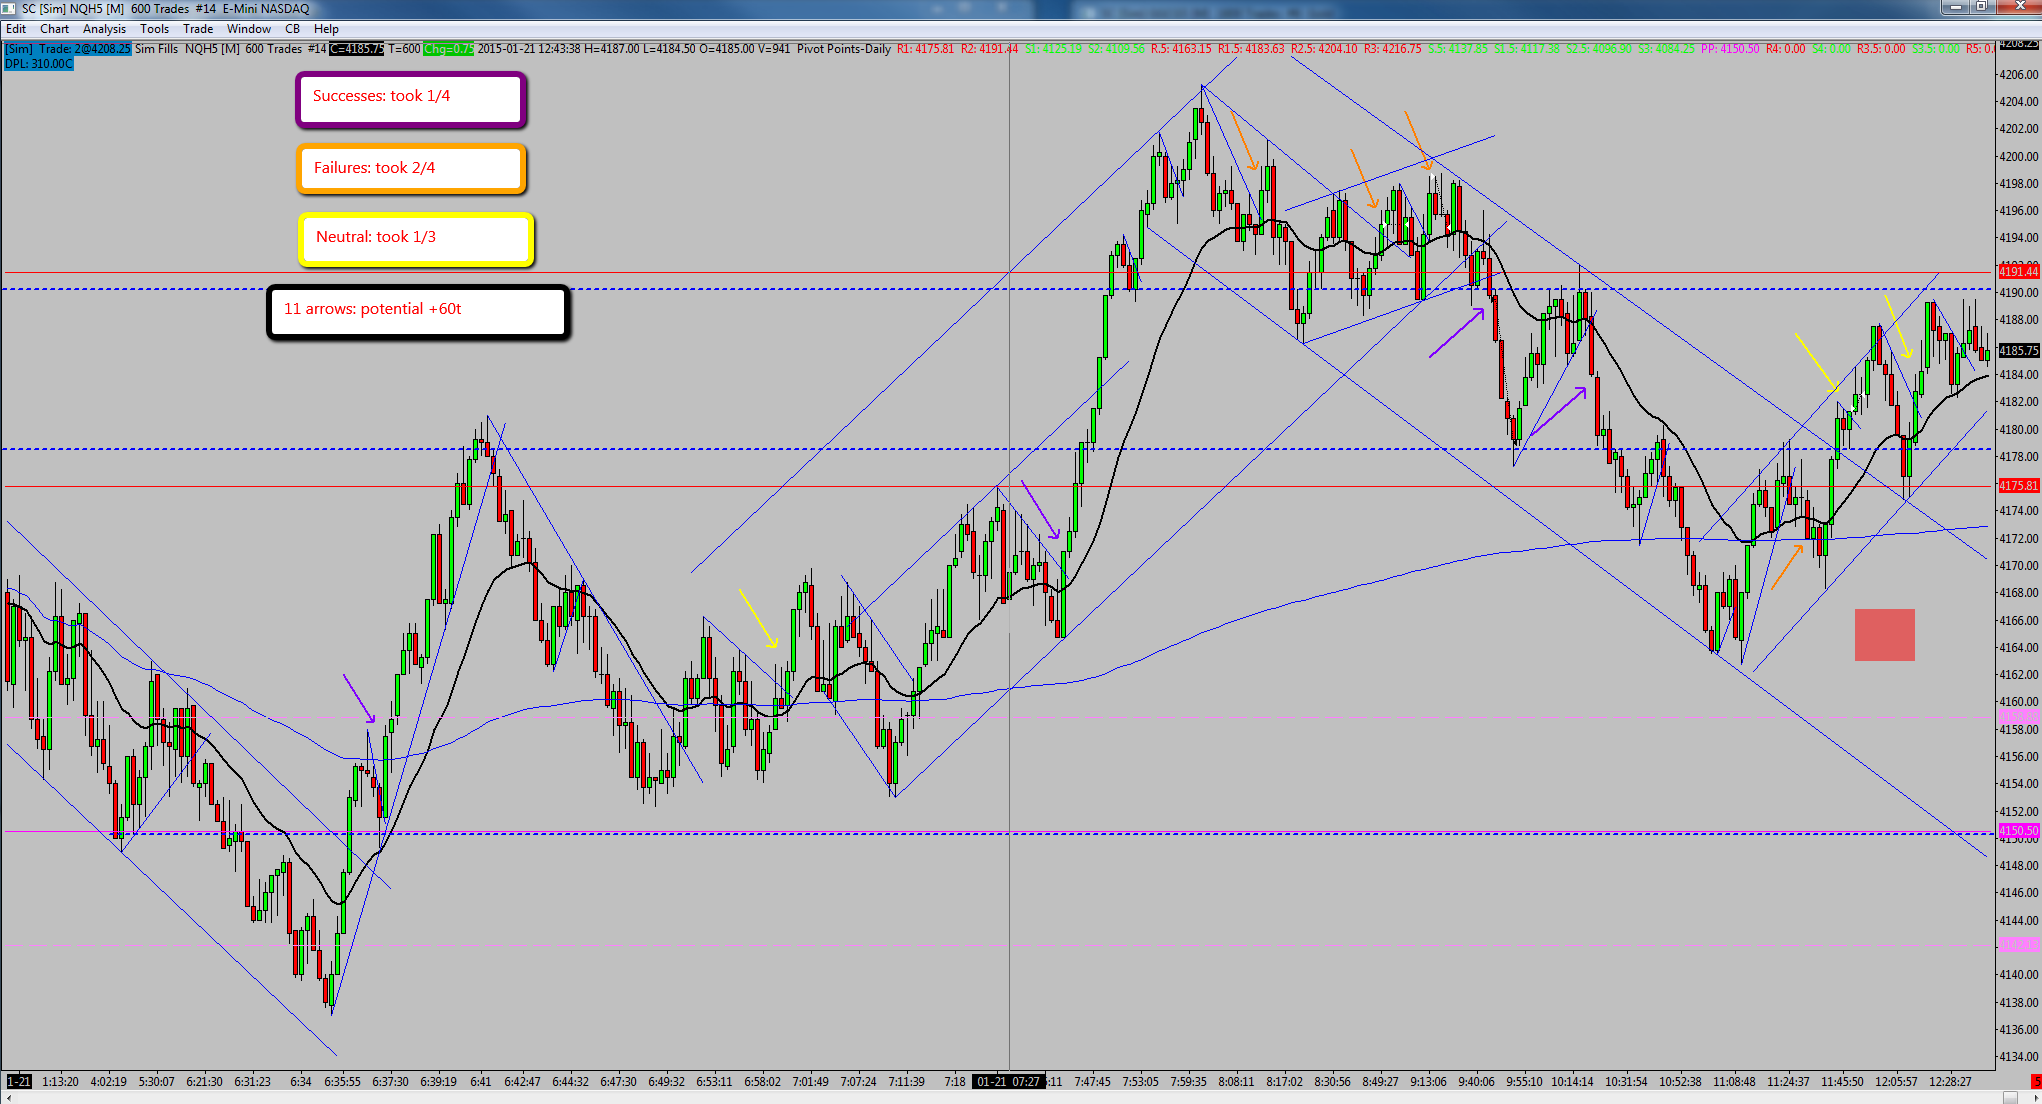This screenshot has height=1104, width=2042.
Task: Click the '1-21' date label on time axis
Action: (x=19, y=1081)
